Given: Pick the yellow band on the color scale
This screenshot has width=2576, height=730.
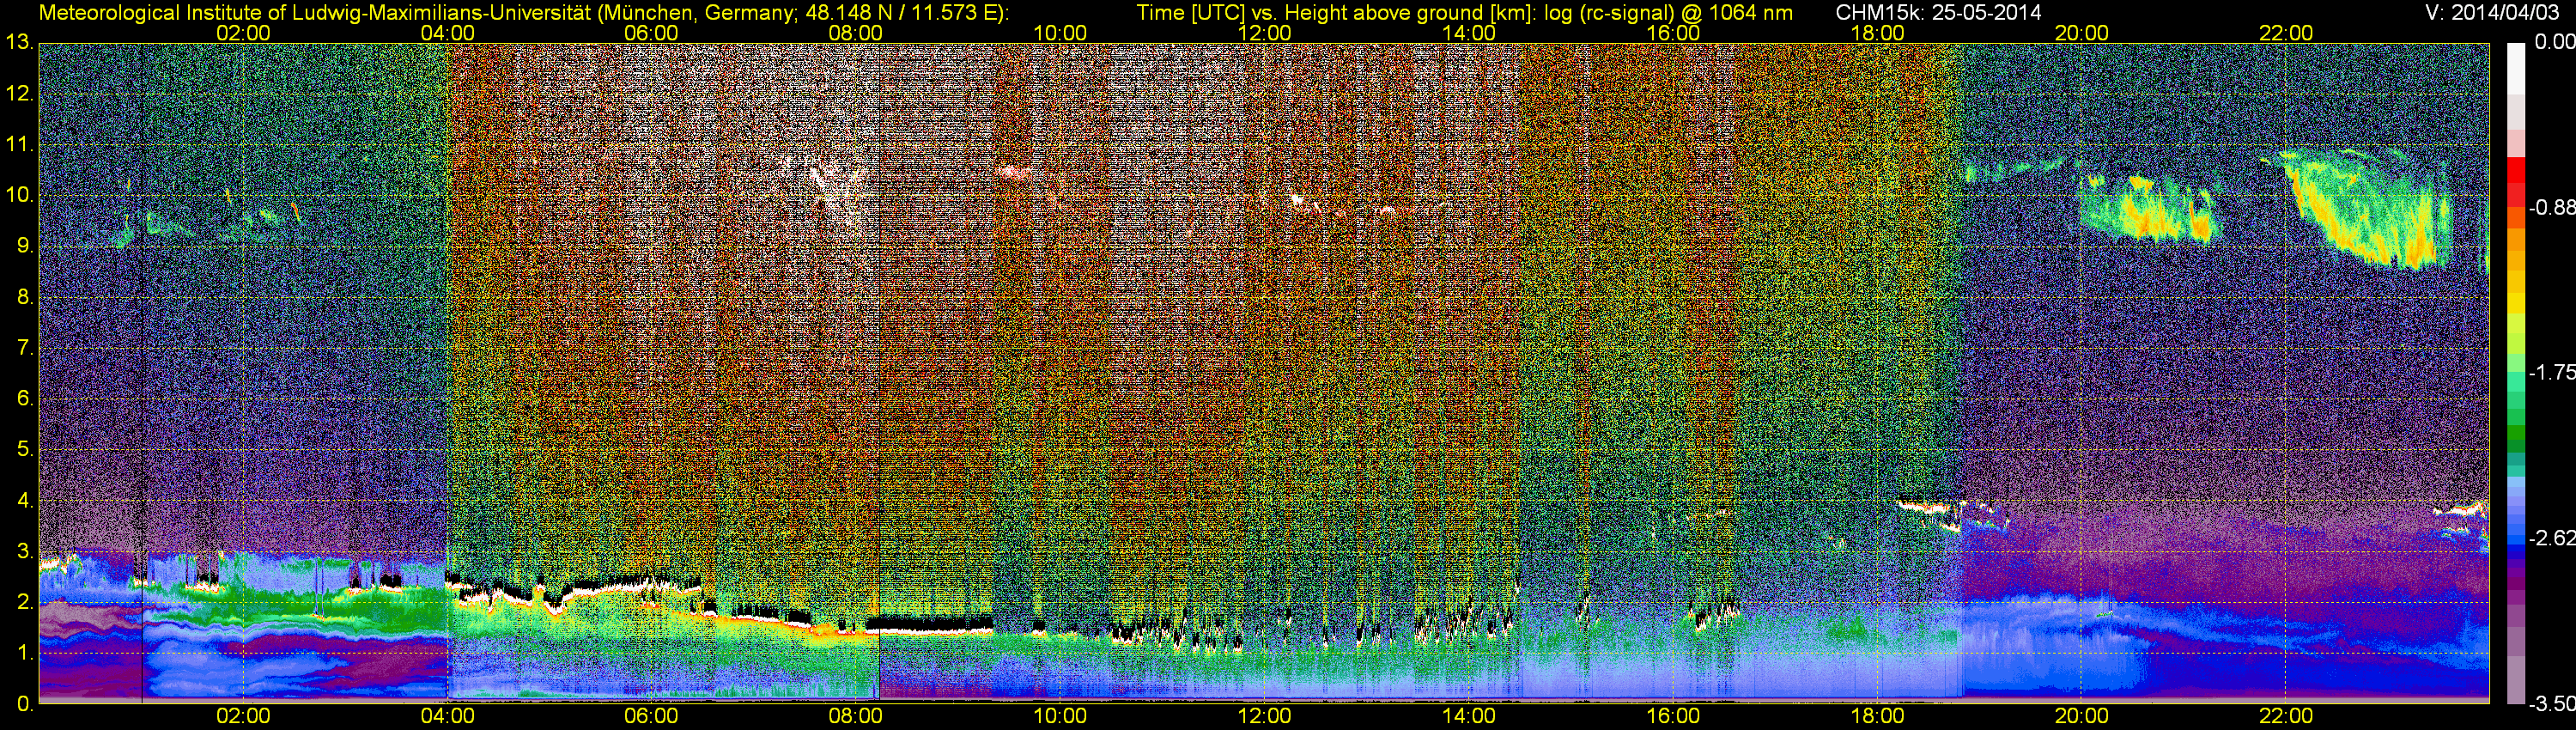Looking at the screenshot, I should coord(2516,300).
